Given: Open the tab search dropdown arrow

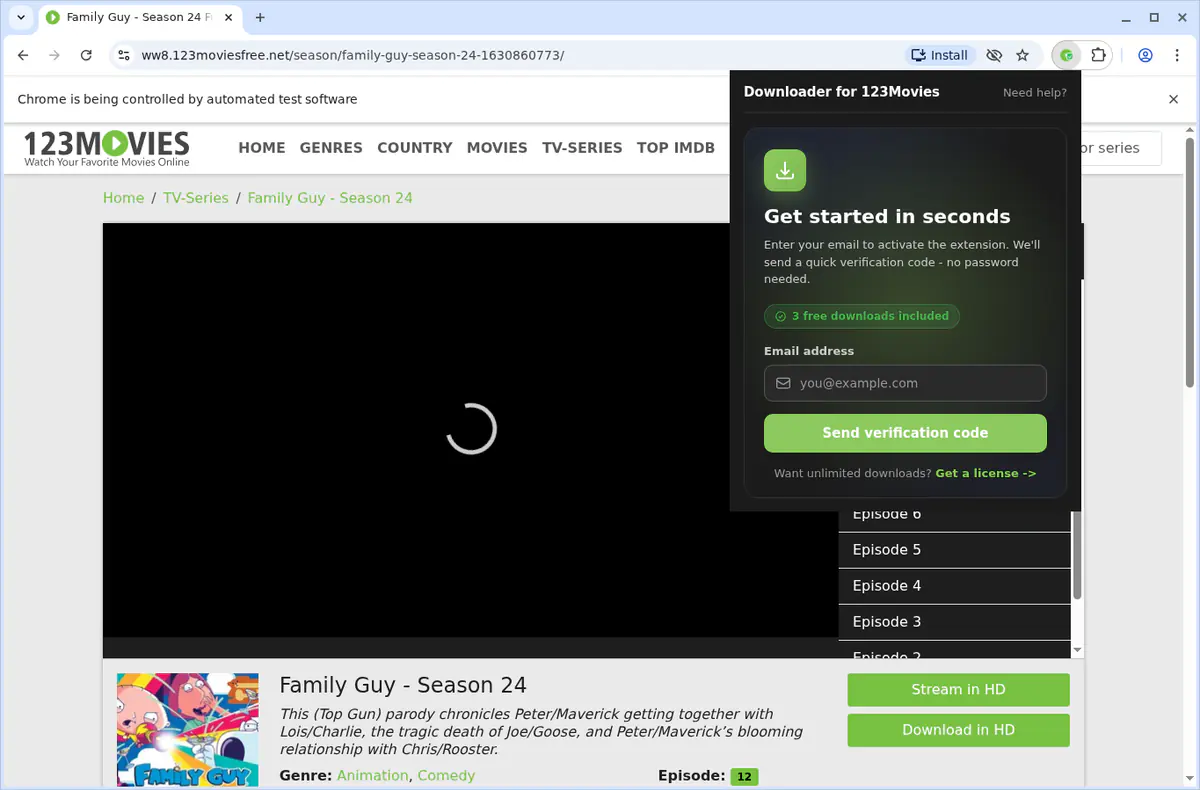Looking at the screenshot, I should (x=21, y=17).
